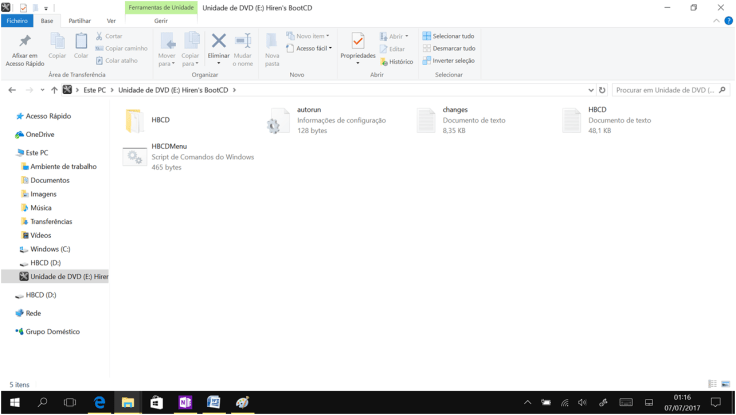Switch to large icons view in status bar
The height and width of the screenshot is (415, 736).
[724, 384]
